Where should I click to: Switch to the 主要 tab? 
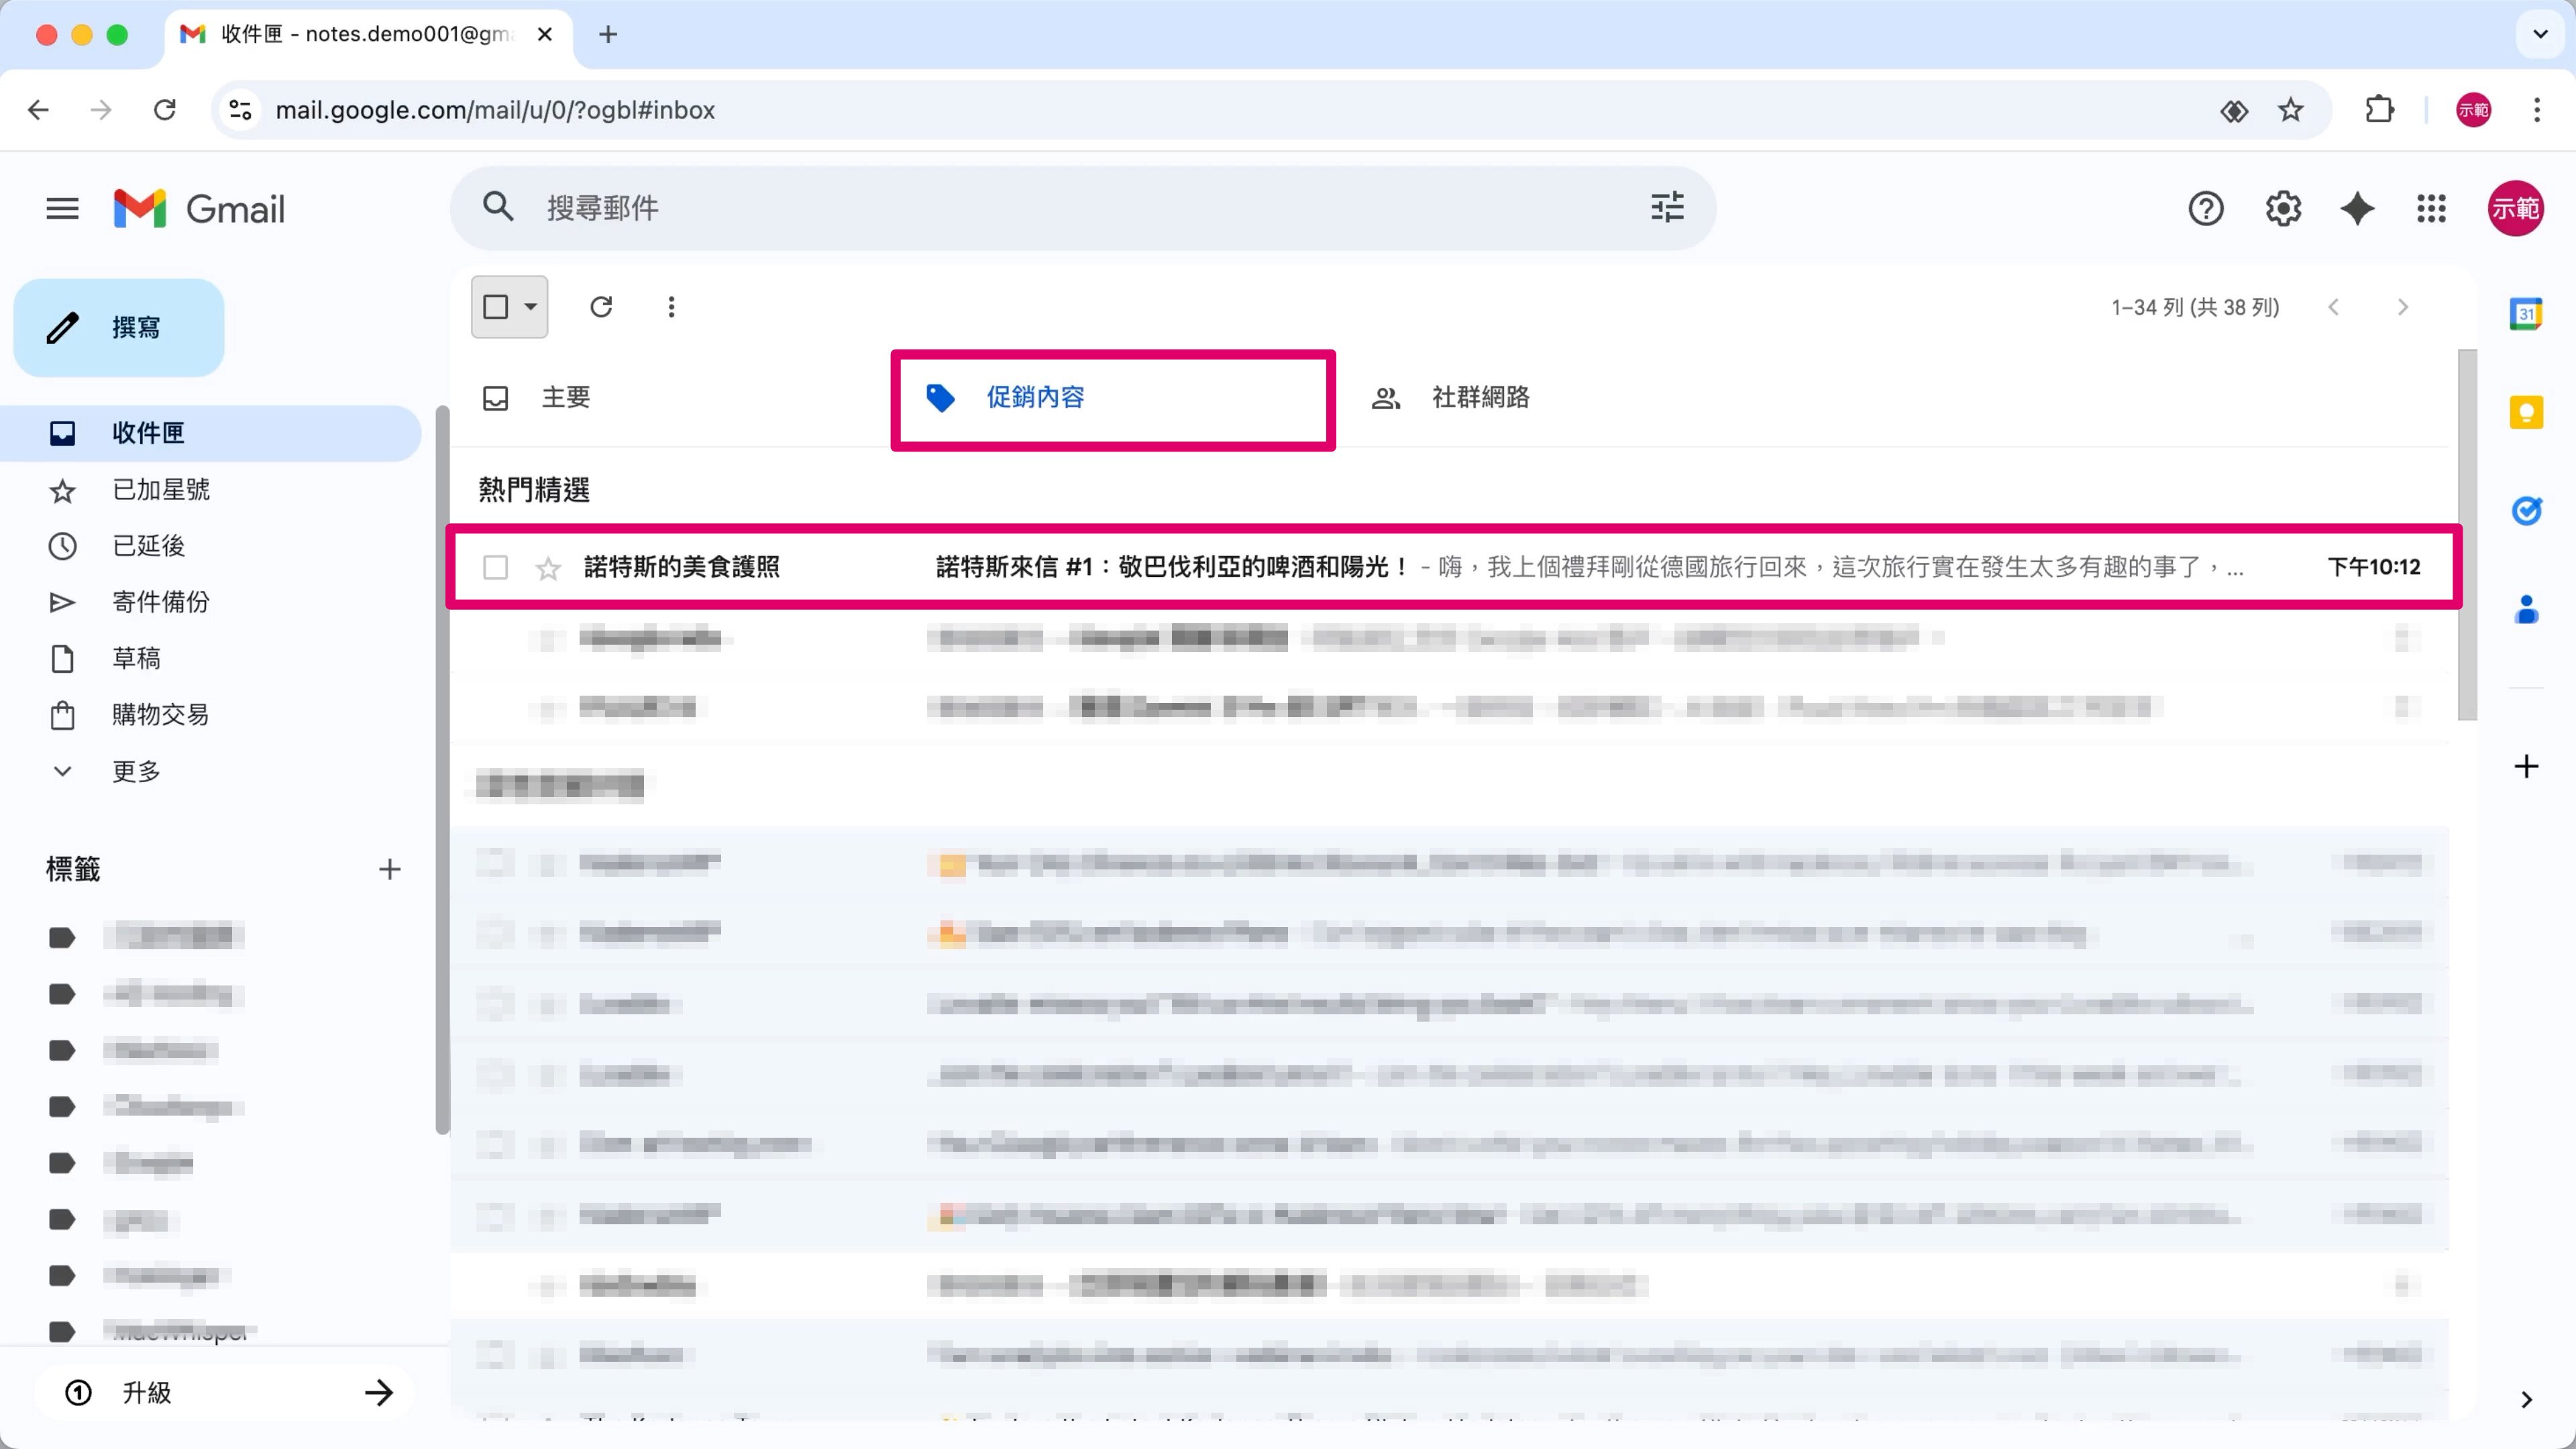(x=565, y=398)
